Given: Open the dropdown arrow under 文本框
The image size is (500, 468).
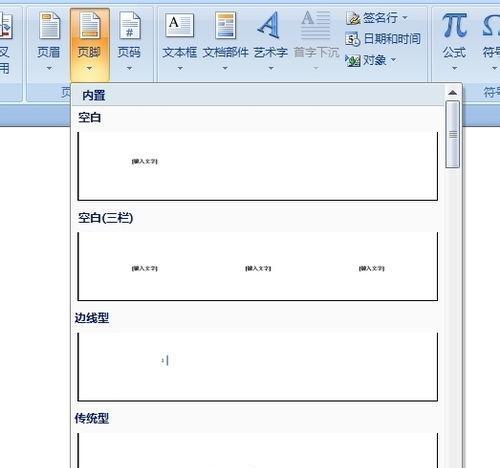Looking at the screenshot, I should pyautogui.click(x=180, y=68).
